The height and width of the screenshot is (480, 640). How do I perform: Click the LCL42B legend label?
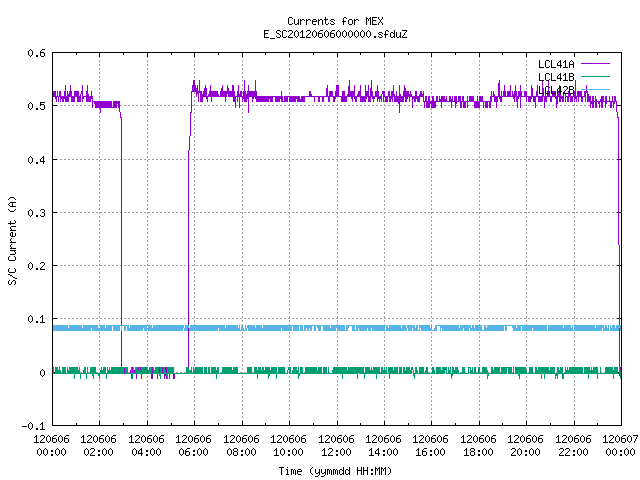[556, 90]
